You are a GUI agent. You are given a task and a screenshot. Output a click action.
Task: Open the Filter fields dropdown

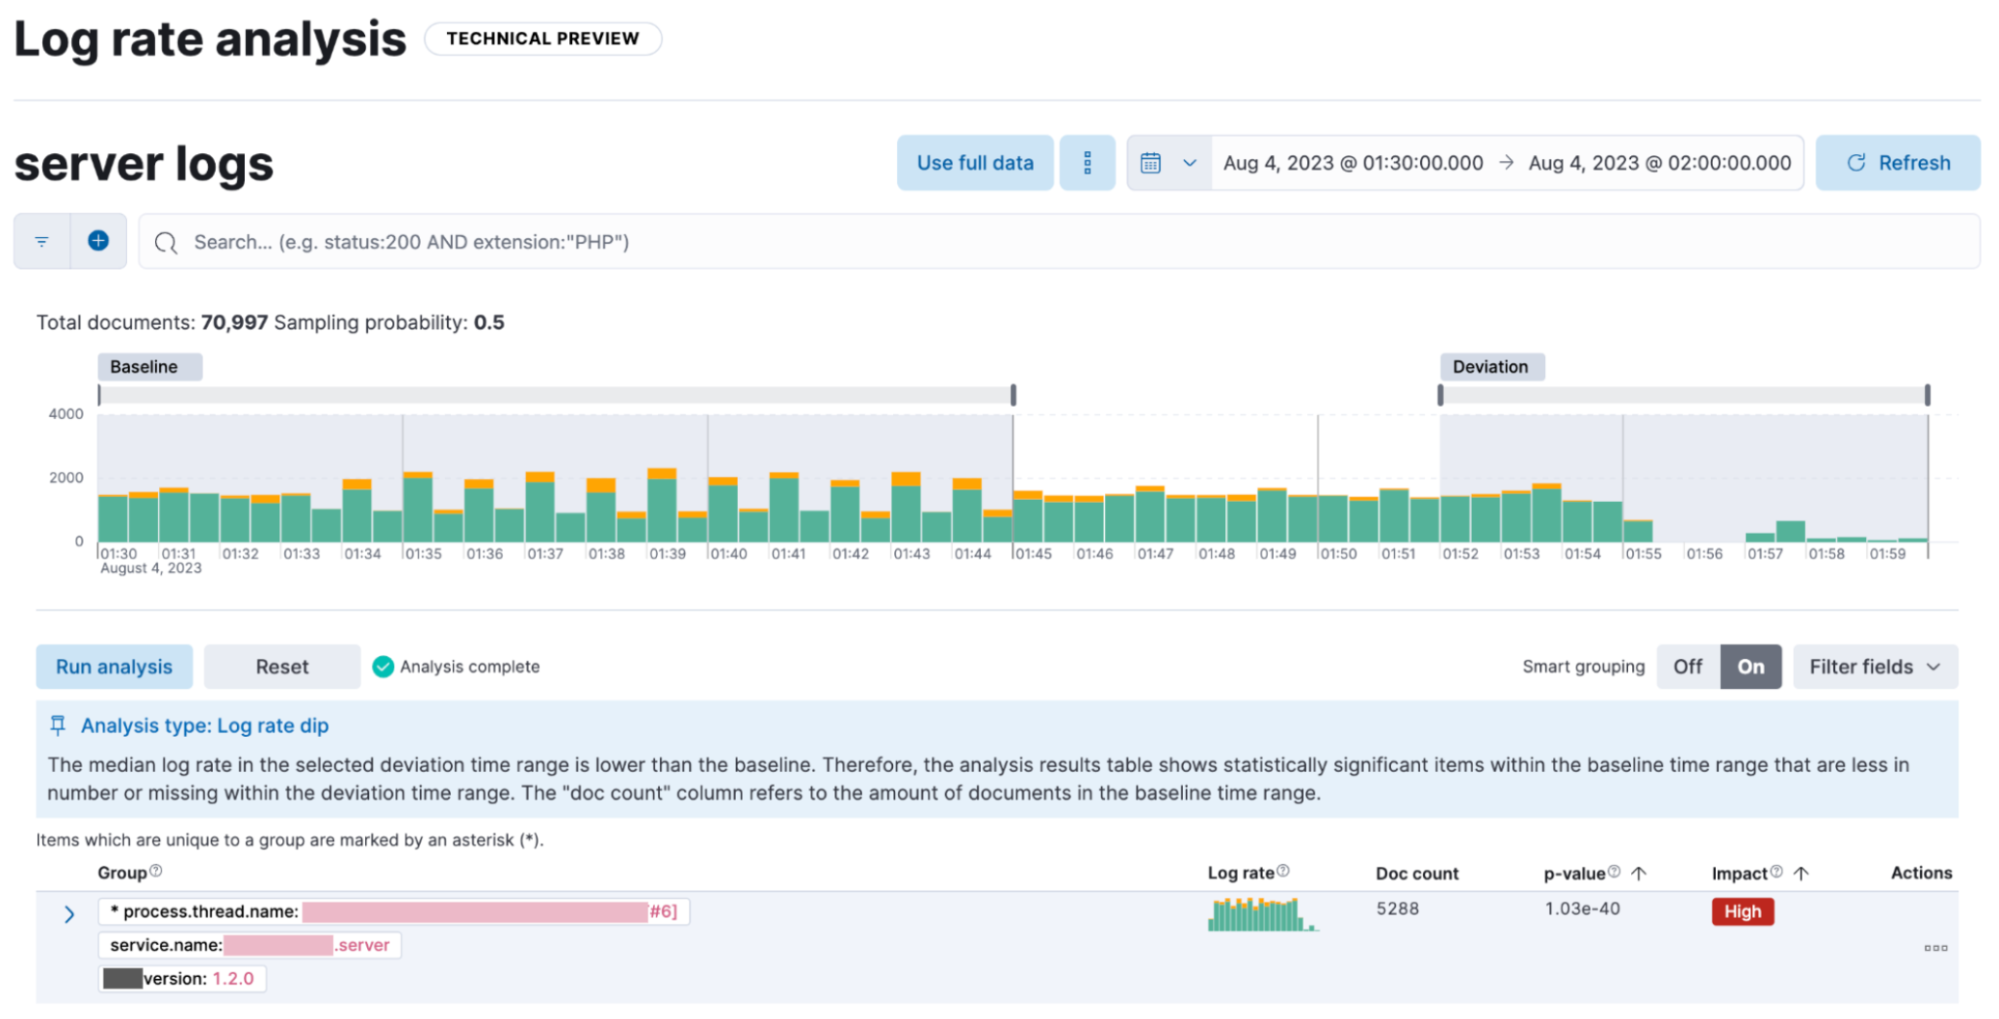pos(1874,666)
